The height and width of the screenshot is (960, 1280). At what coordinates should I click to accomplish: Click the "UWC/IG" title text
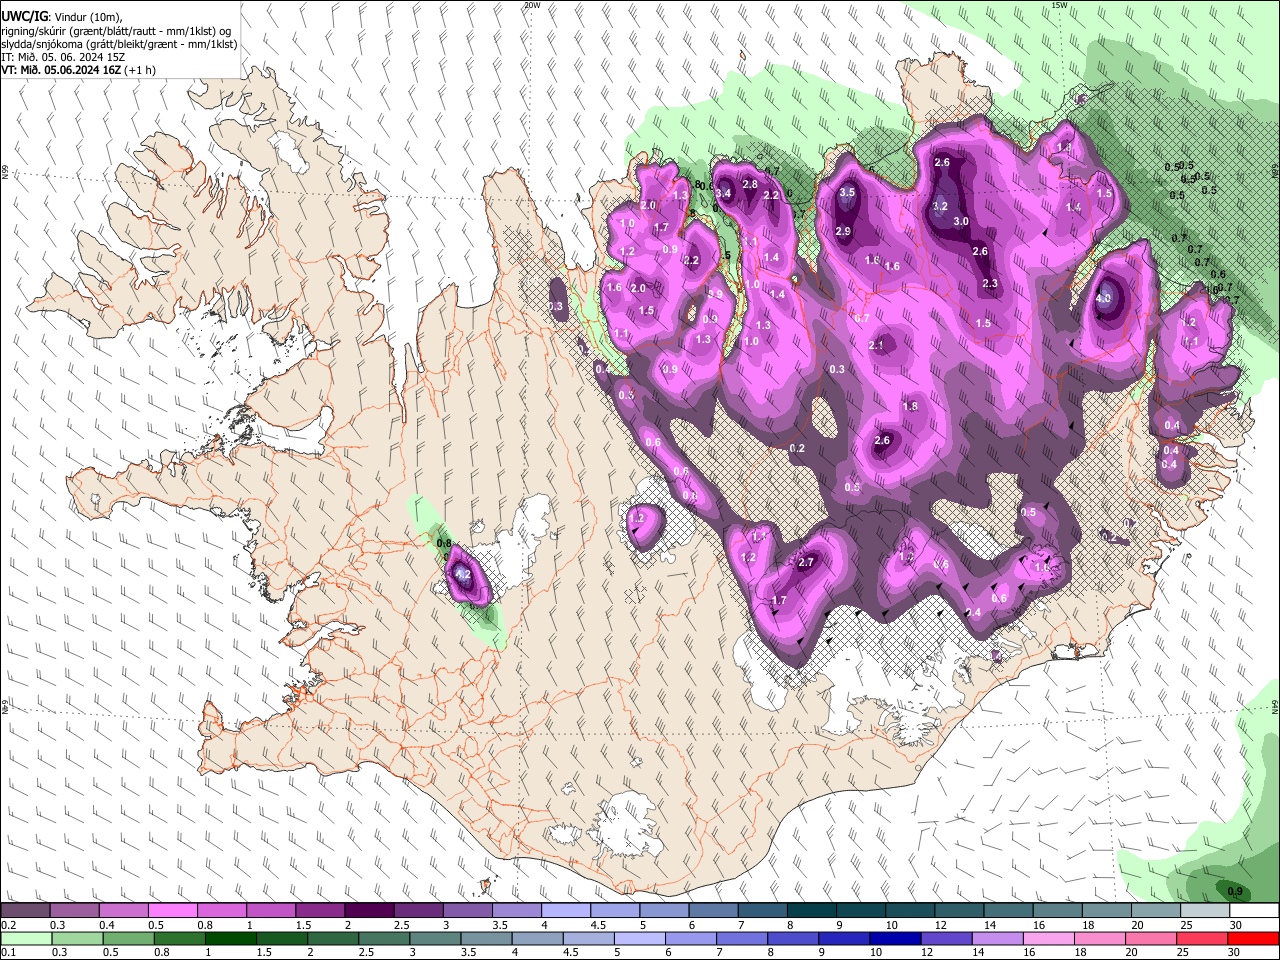pos(24,16)
